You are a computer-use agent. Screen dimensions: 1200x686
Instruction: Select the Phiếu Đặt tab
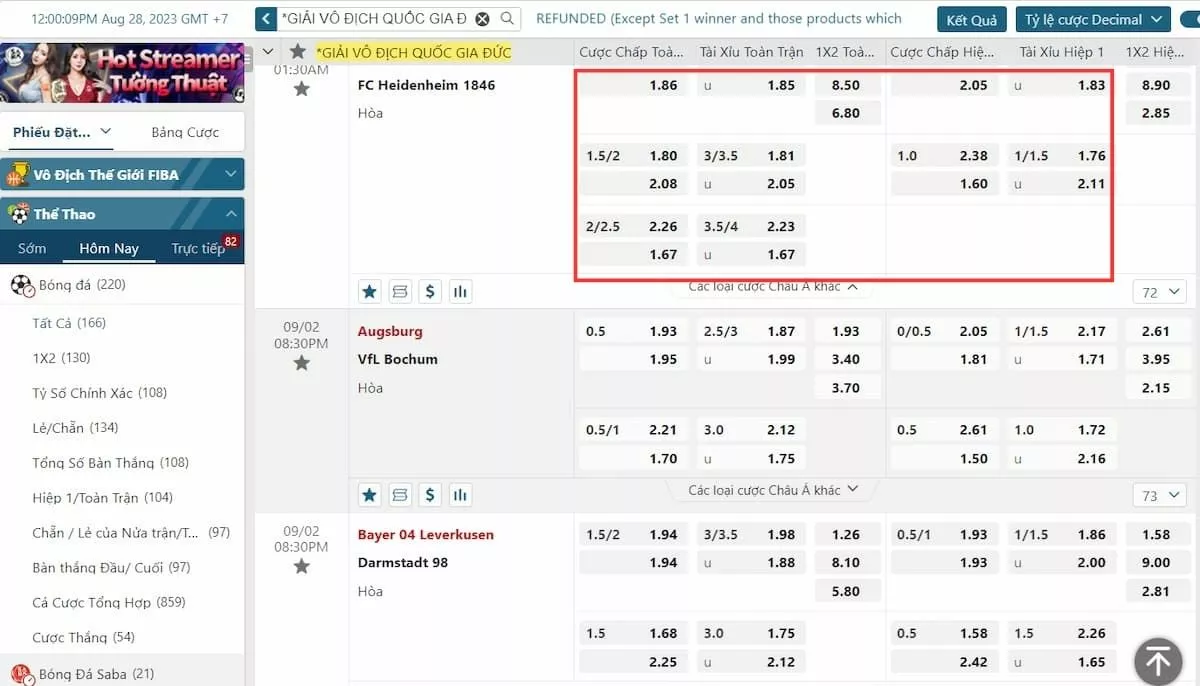pyautogui.click(x=52, y=131)
